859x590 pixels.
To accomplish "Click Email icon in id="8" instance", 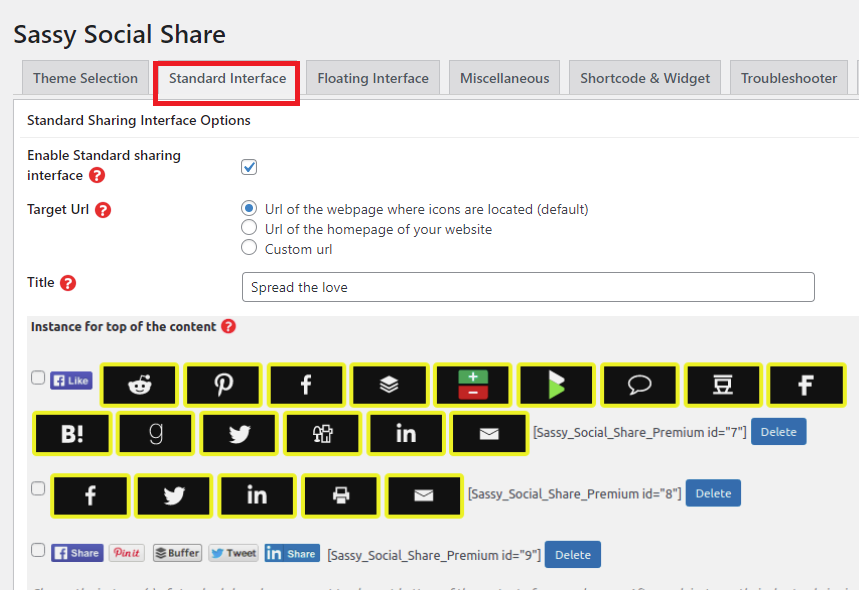I will point(424,496).
